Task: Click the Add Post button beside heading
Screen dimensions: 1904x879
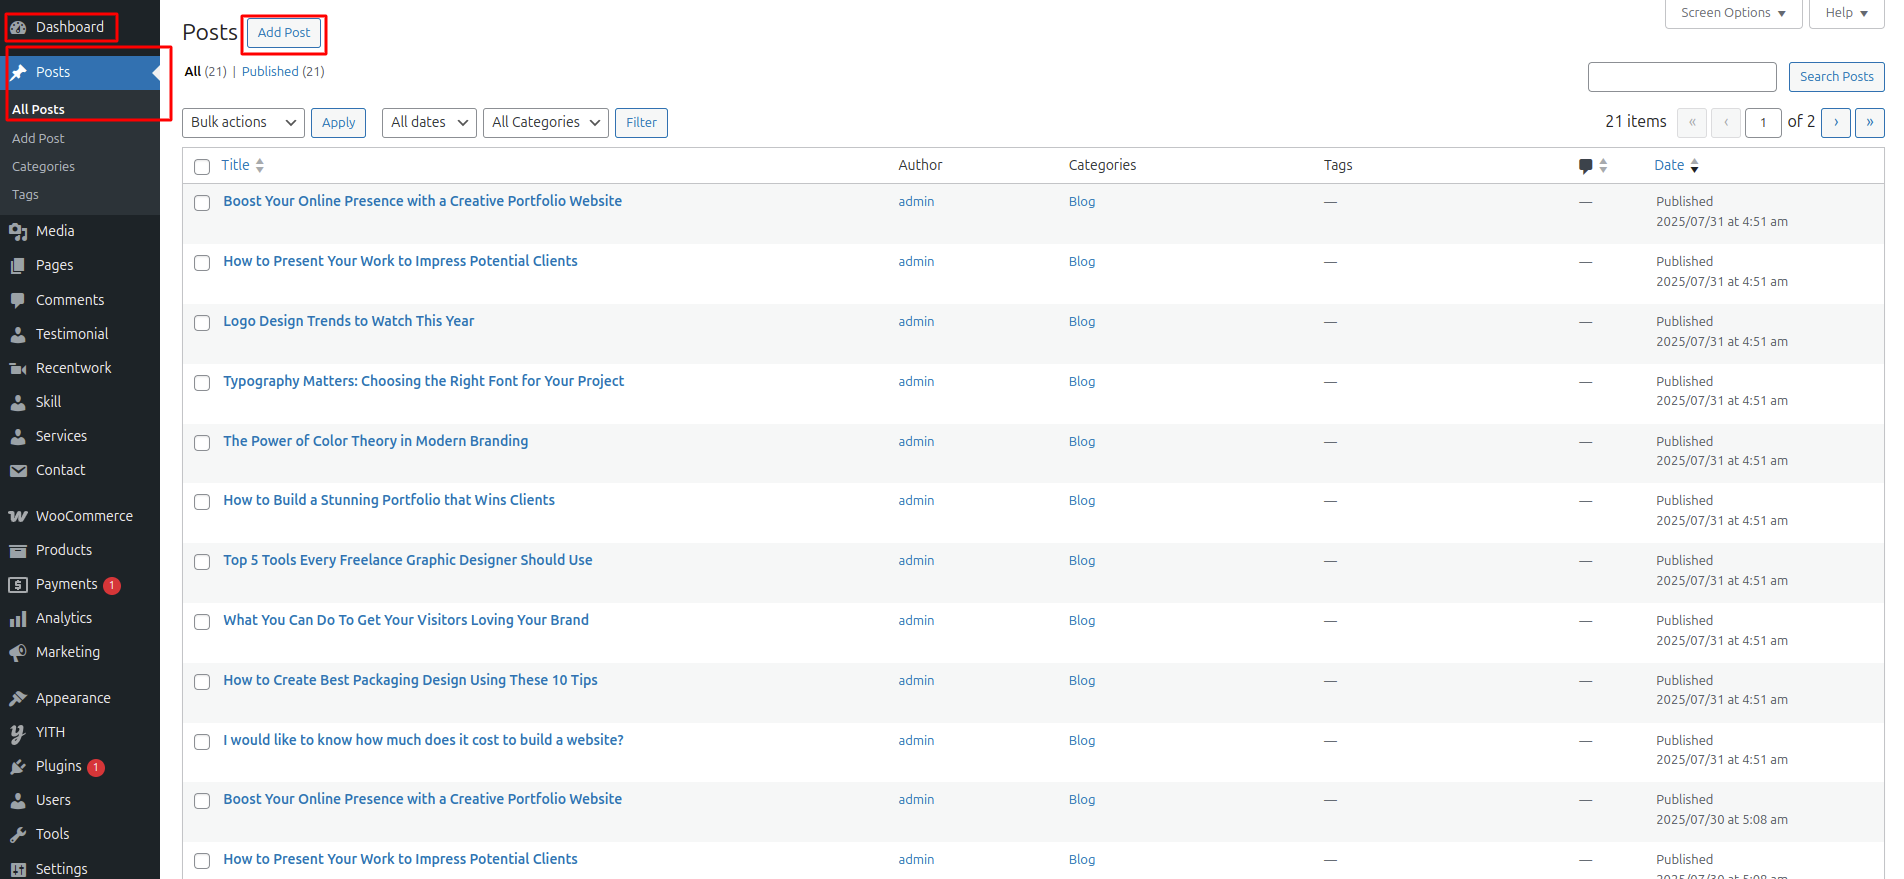Action: tap(284, 32)
